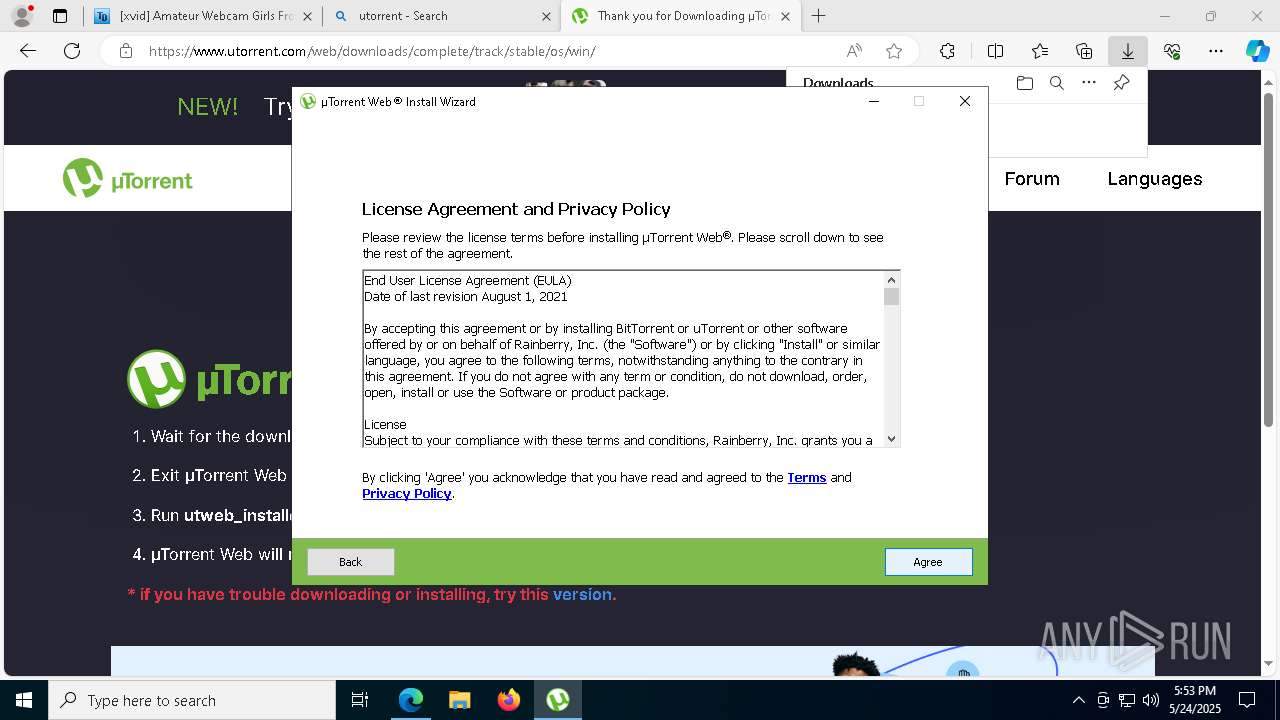Open the volume tray icon
1280x720 pixels.
pyautogui.click(x=1151, y=700)
